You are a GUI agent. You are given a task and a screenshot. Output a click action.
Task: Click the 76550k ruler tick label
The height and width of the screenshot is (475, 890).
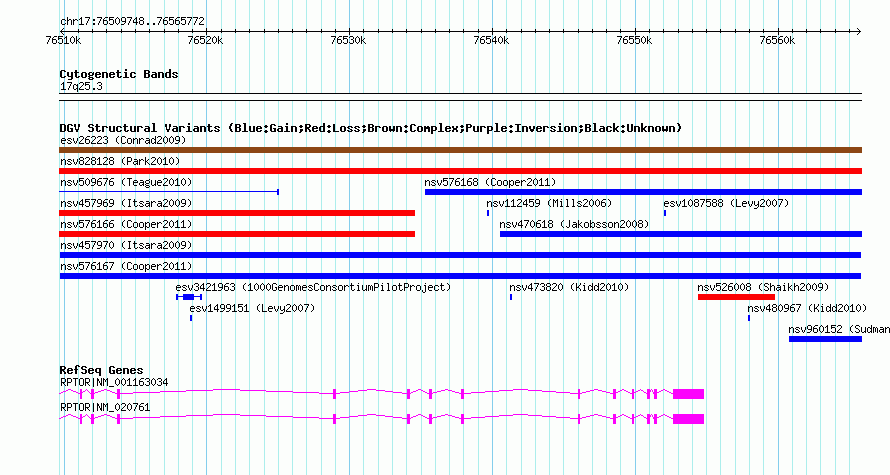635,40
